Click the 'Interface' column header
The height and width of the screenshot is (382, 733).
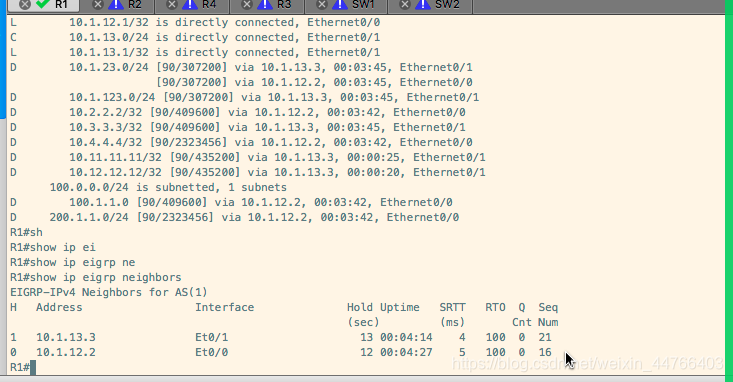click(224, 307)
